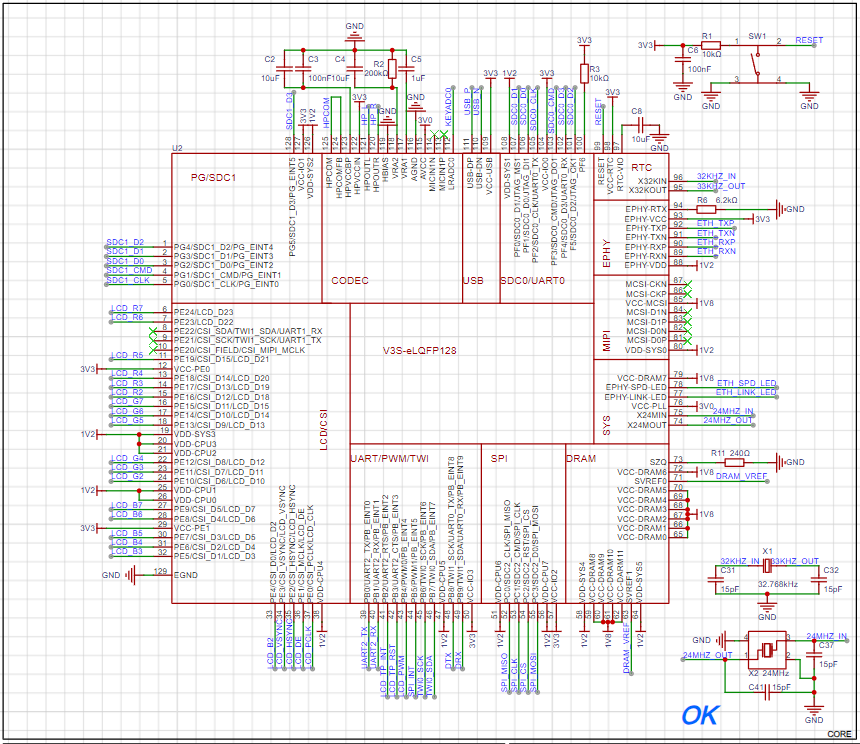Click the V3S-eLQFP128 chip name

420,350
